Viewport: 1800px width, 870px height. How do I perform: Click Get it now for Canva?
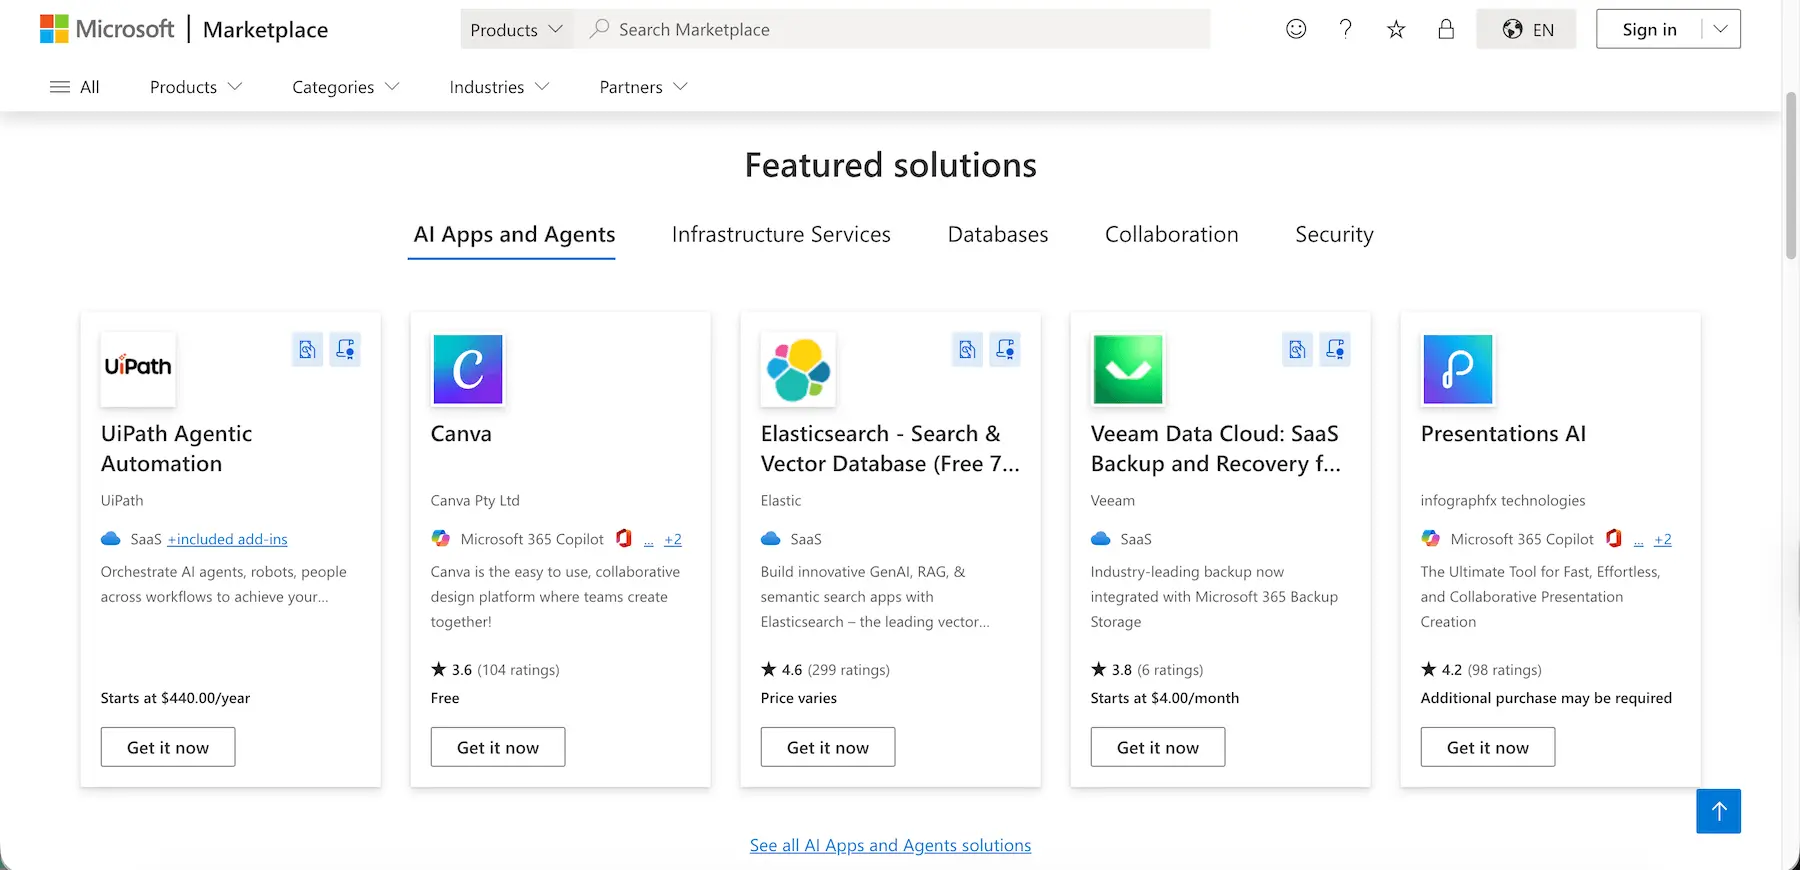[x=498, y=747]
